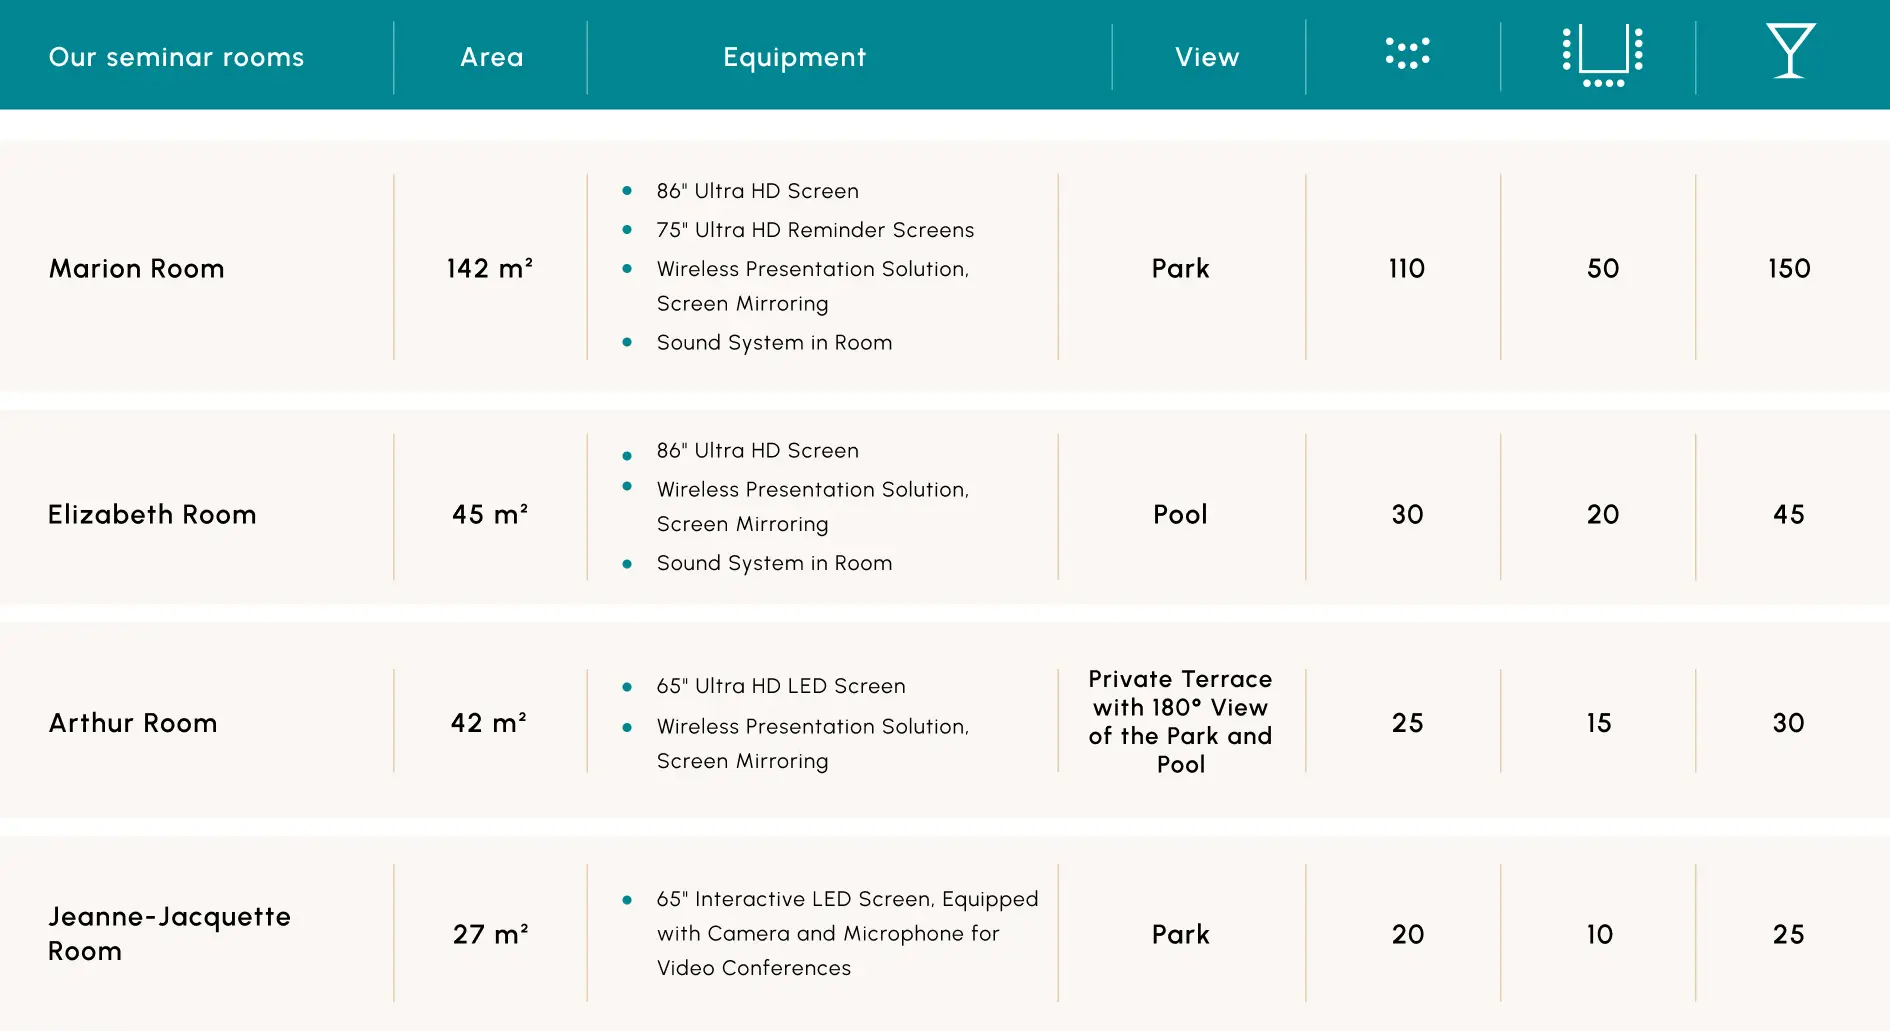This screenshot has height=1031, width=1890.
Task: Click Marion Room's cocktail capacity 150
Action: pos(1788,268)
